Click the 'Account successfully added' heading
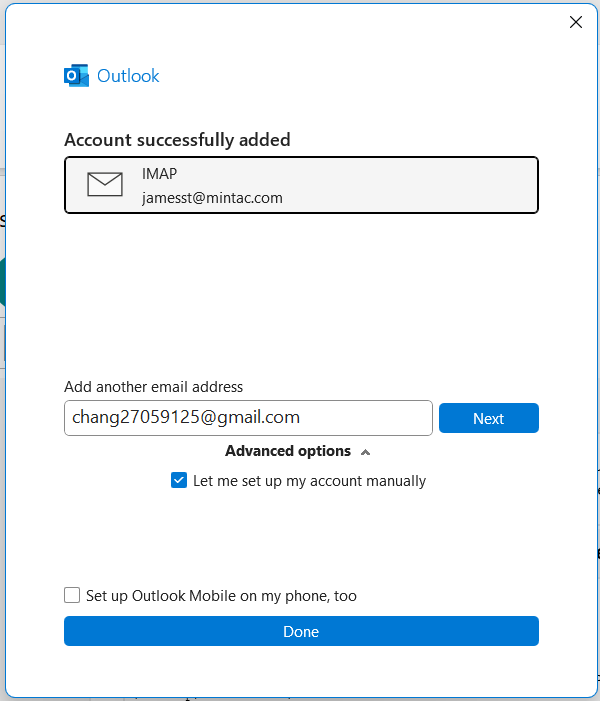 pyautogui.click(x=177, y=140)
